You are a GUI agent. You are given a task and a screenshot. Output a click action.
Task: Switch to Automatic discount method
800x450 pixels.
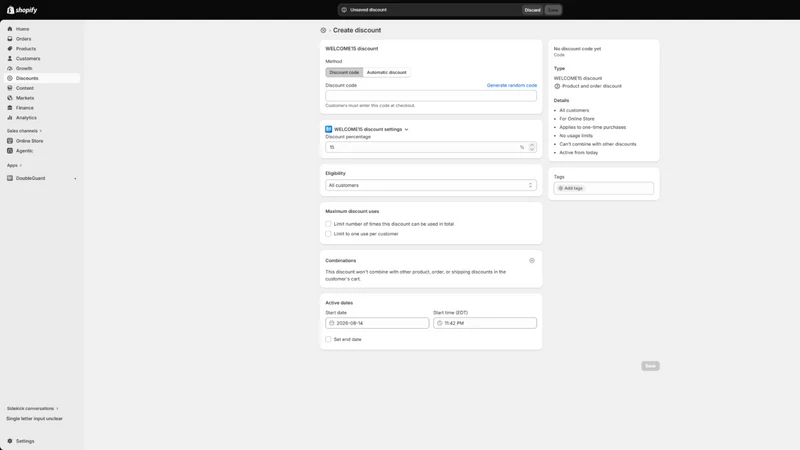[x=386, y=72]
